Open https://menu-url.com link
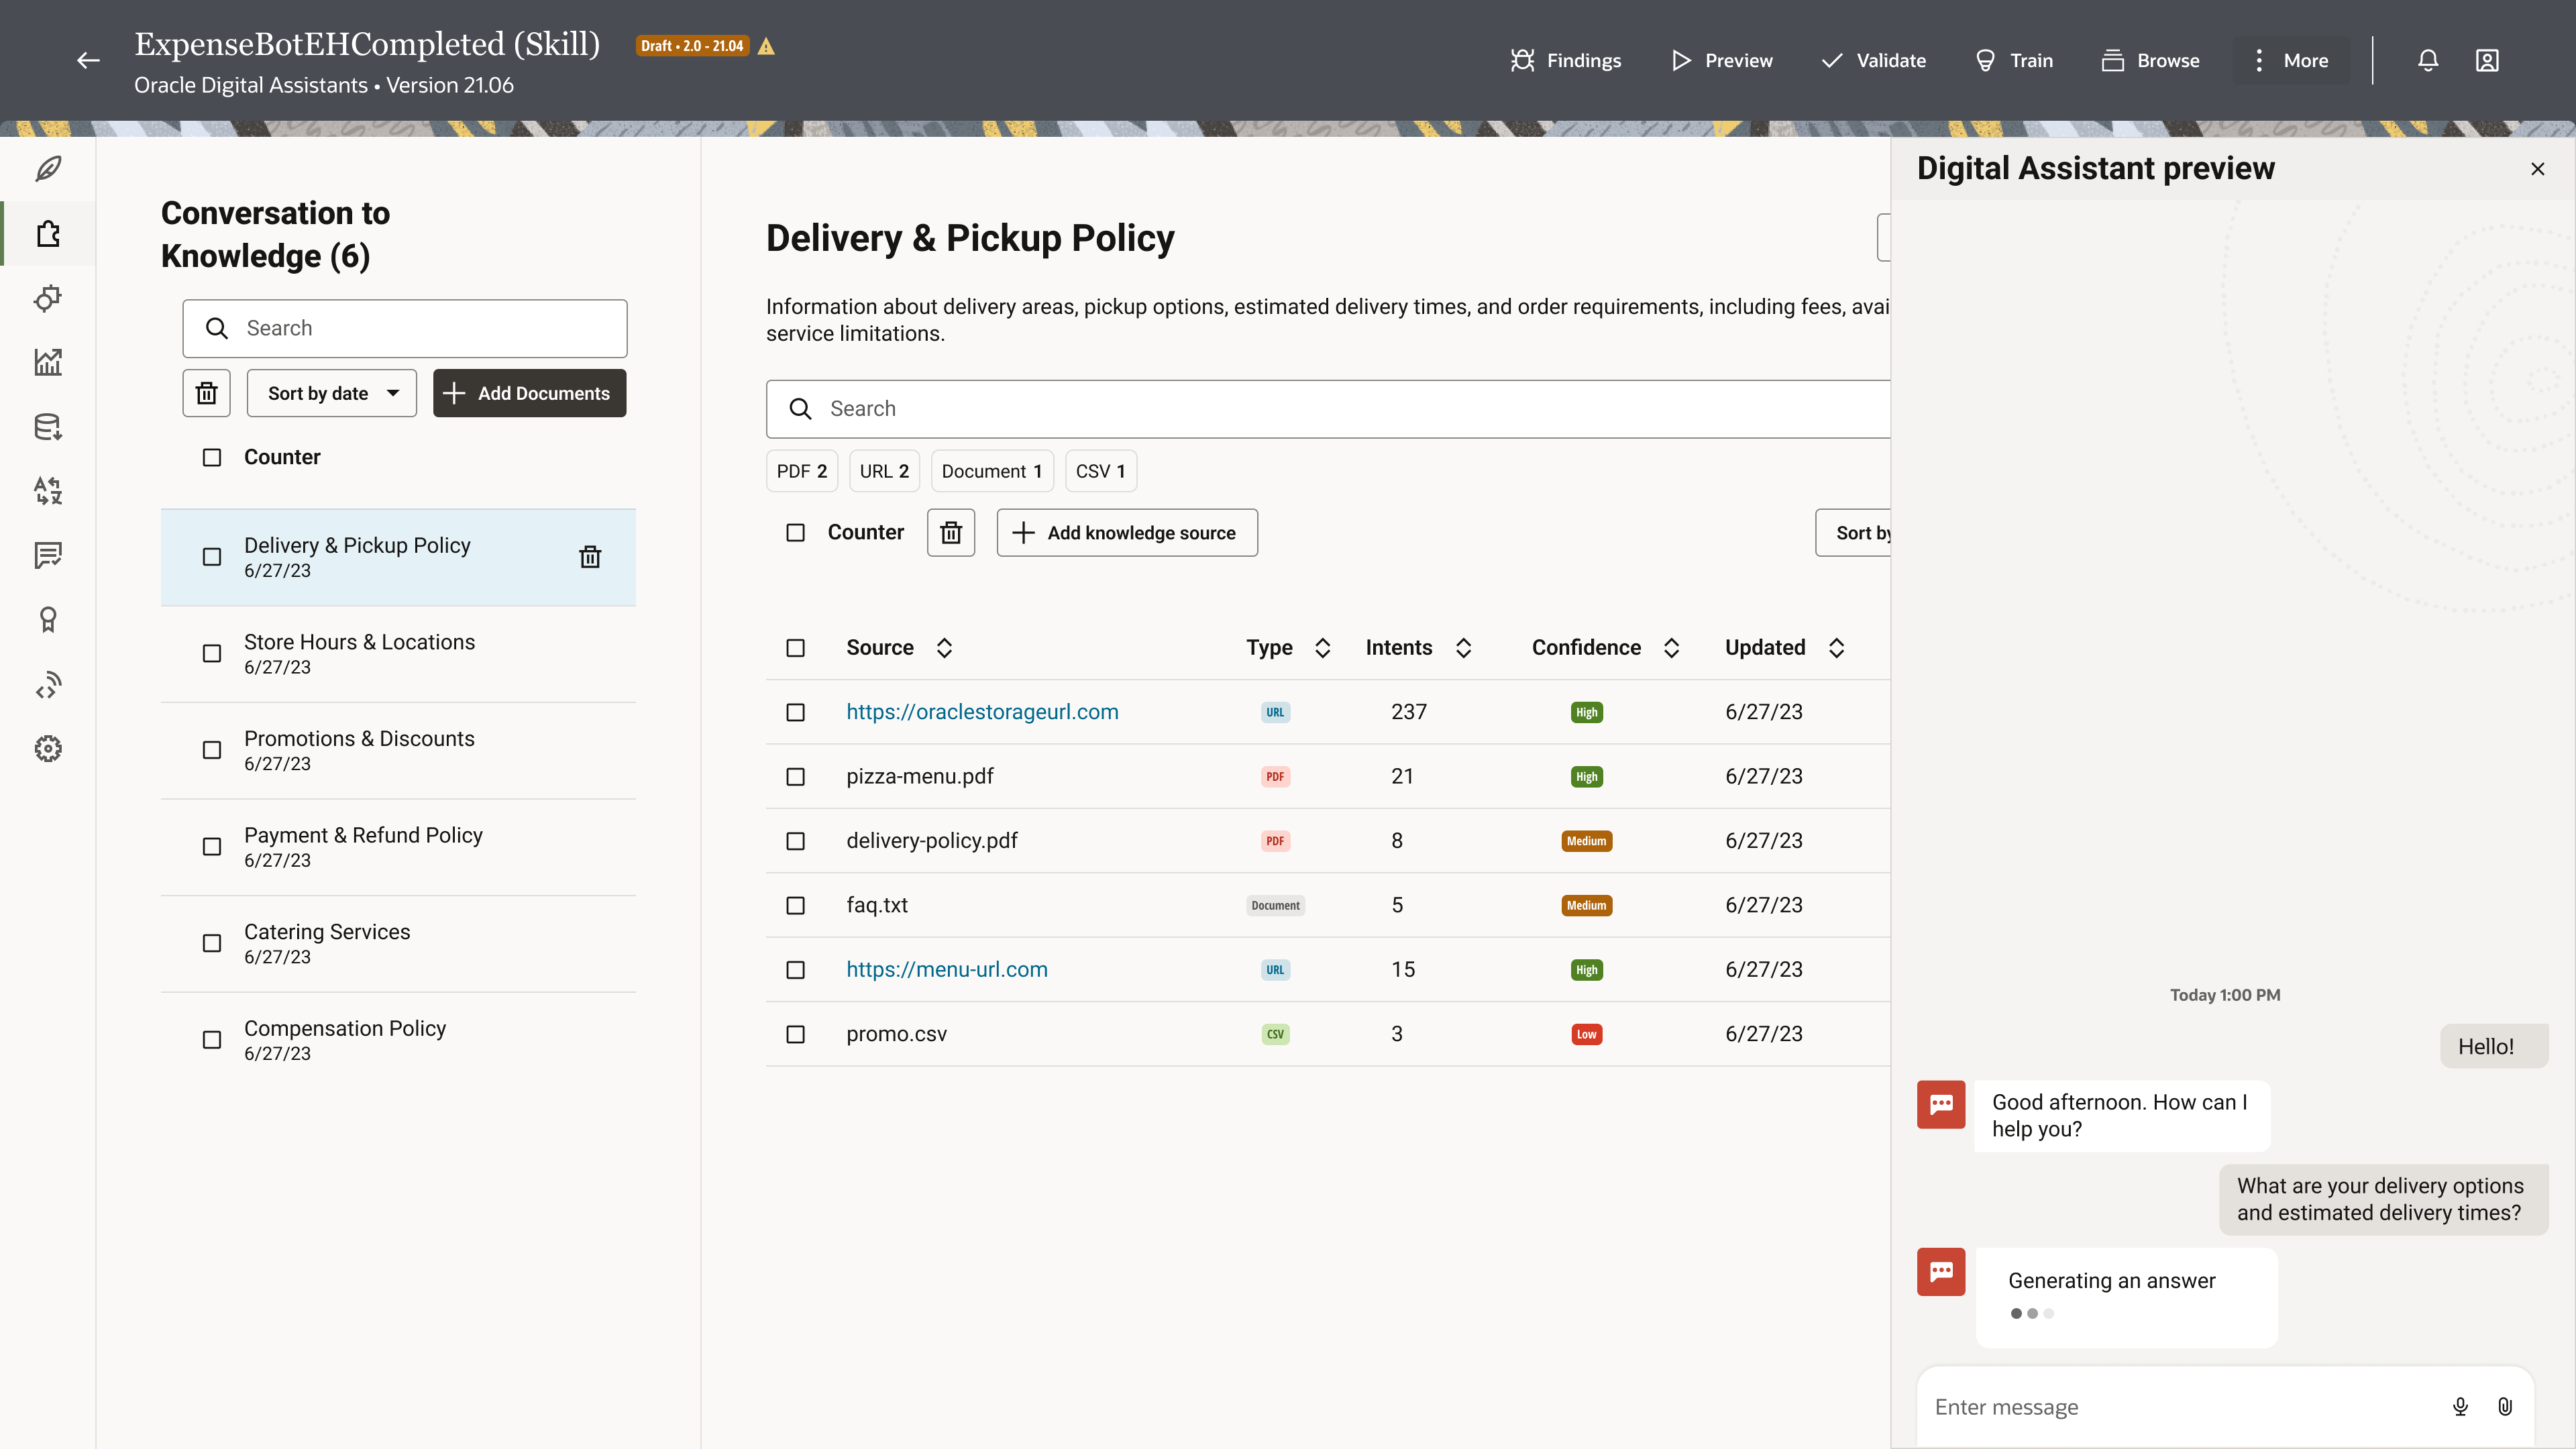 click(x=947, y=970)
